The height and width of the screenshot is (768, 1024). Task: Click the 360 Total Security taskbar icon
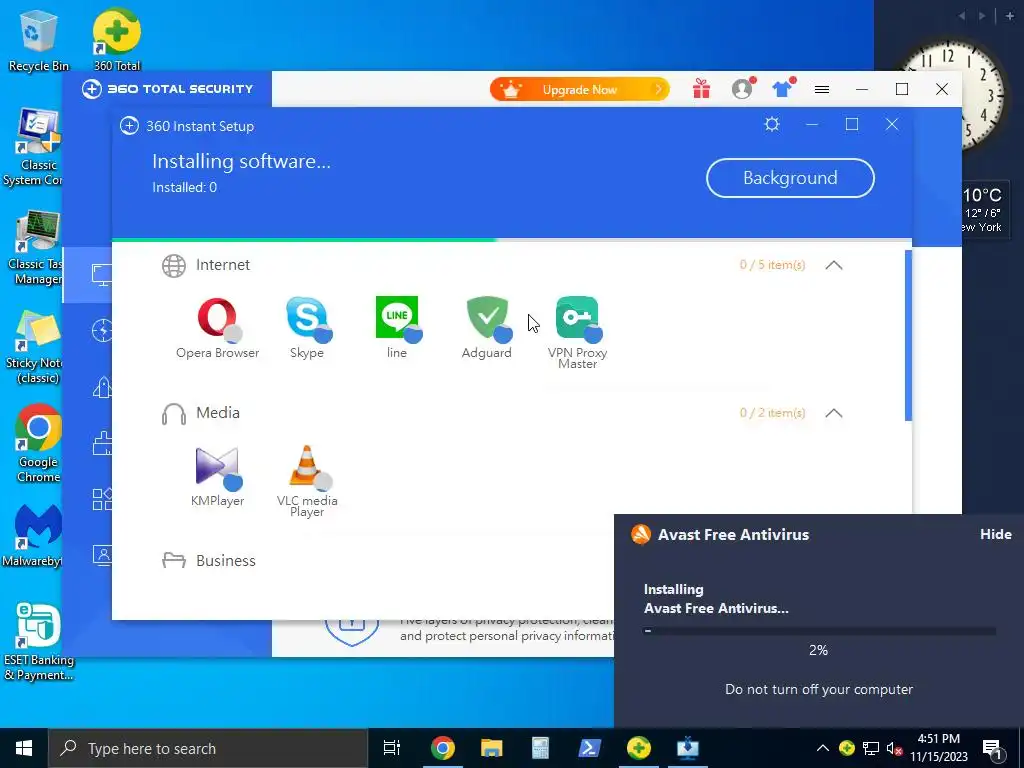tap(639, 748)
